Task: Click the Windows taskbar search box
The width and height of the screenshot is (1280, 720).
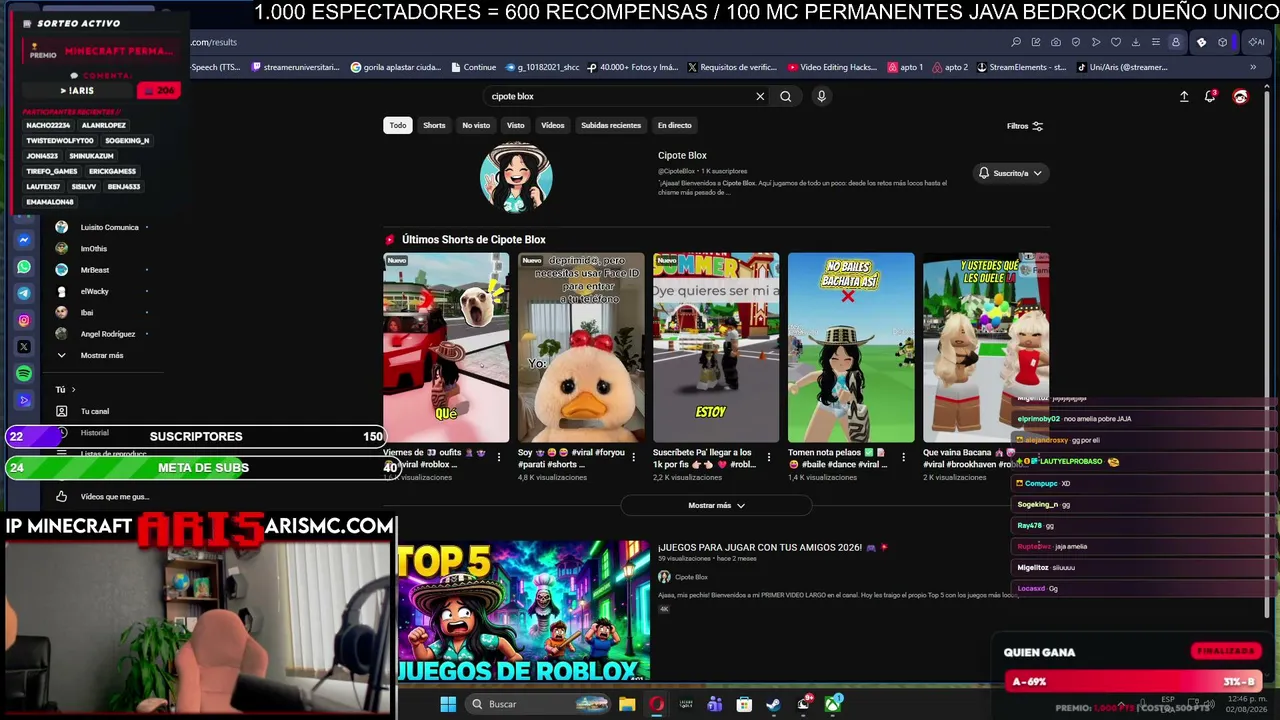Action: click(x=539, y=704)
